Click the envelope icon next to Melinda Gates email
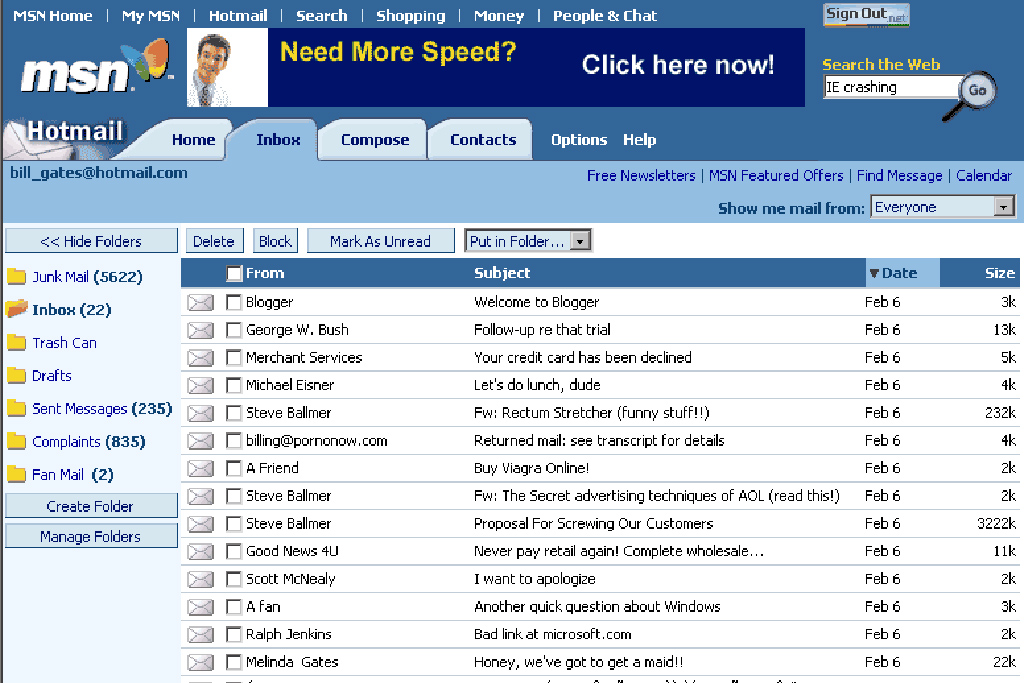This screenshot has height=683, width=1024. click(201, 662)
